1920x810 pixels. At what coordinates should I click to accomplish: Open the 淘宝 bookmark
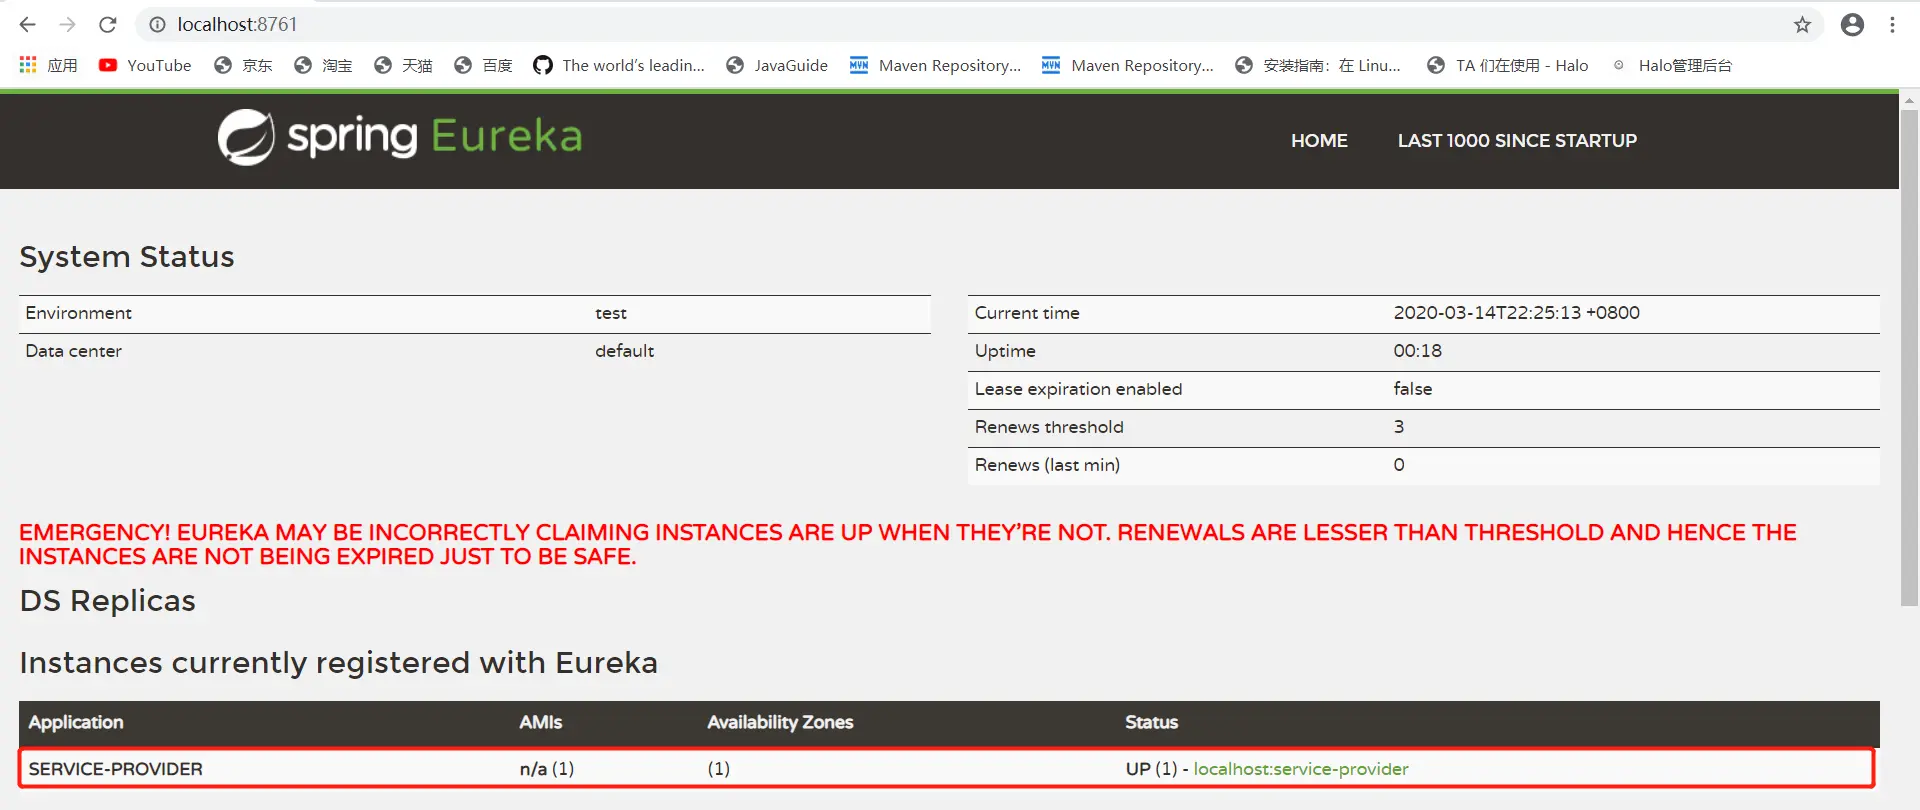(x=323, y=65)
